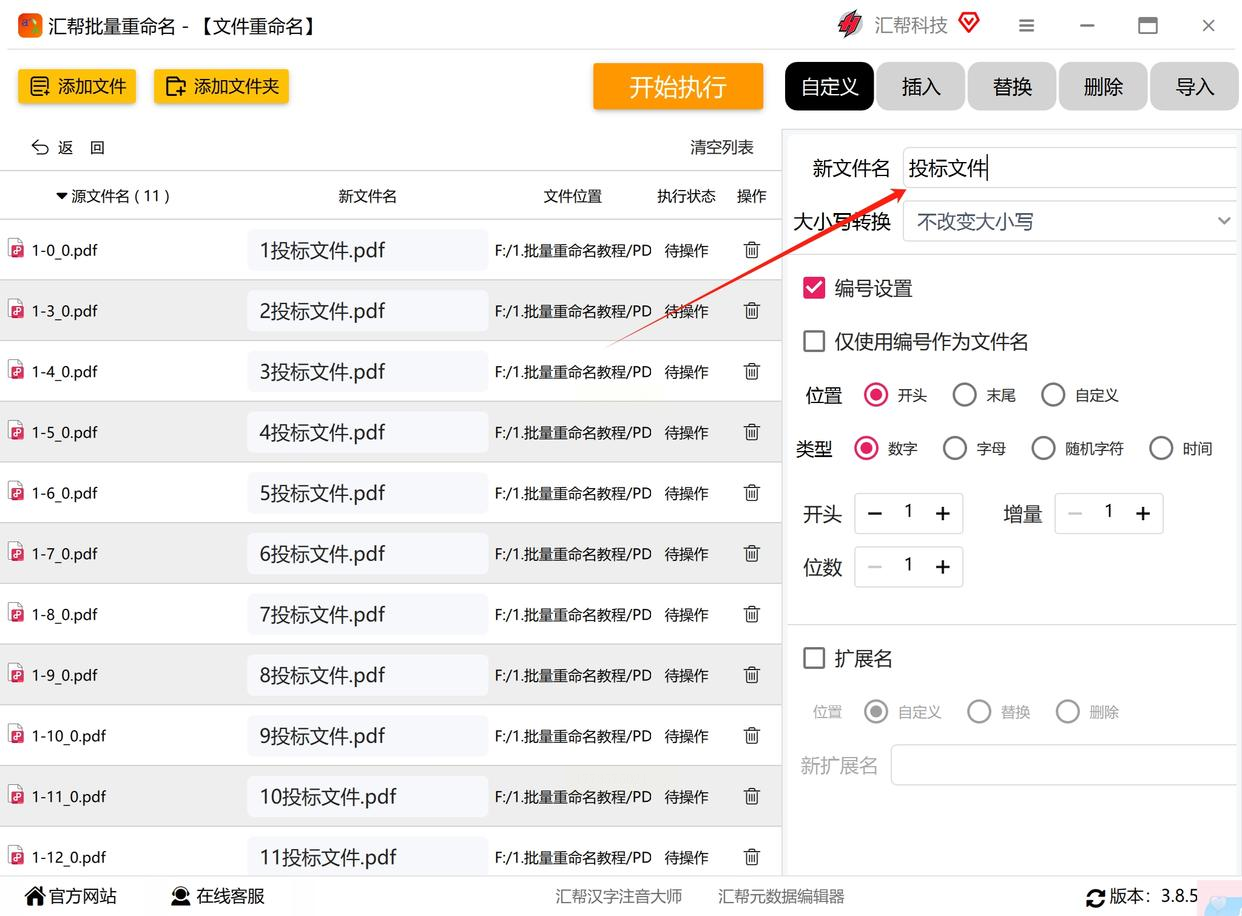Select 开头 position radio button

876,395
